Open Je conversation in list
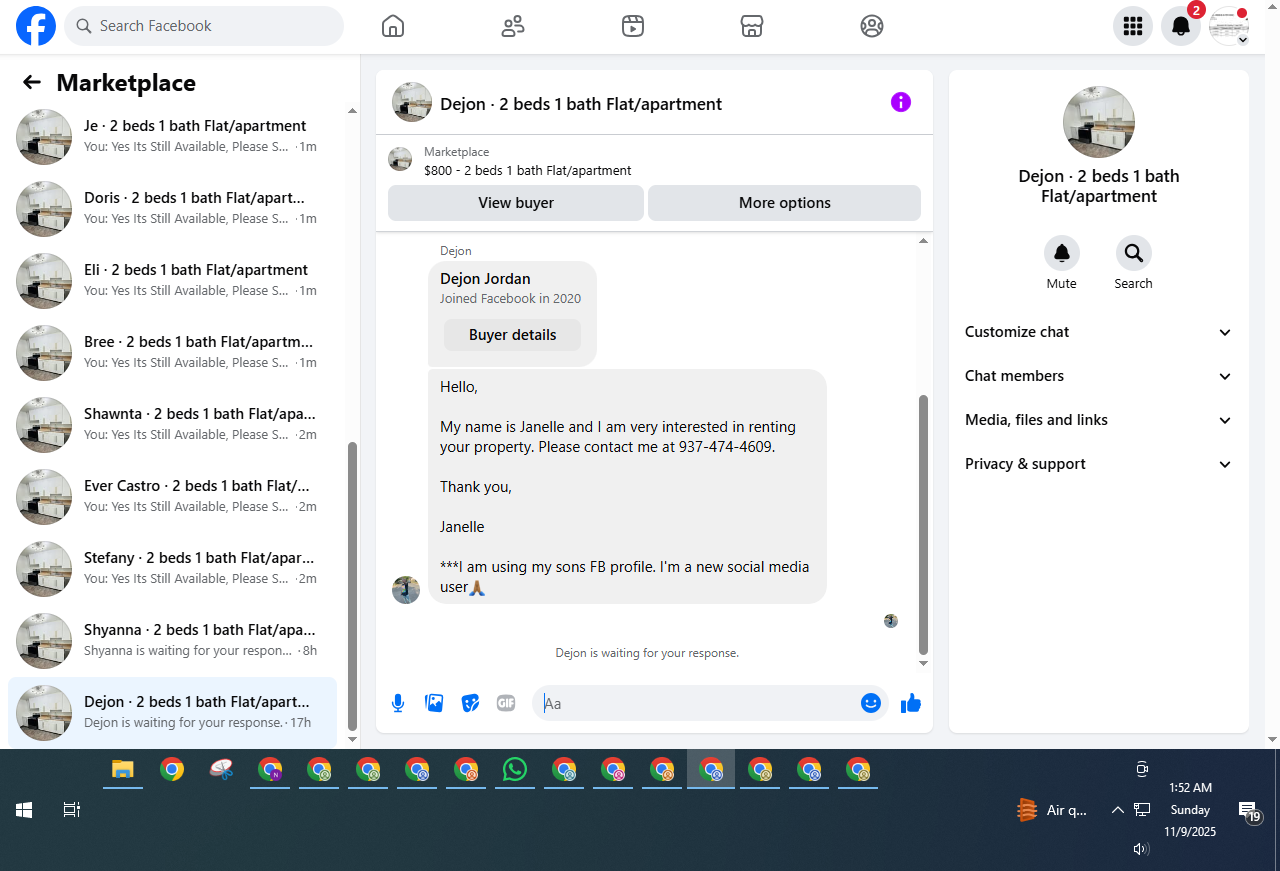The image size is (1280, 871). [x=172, y=137]
